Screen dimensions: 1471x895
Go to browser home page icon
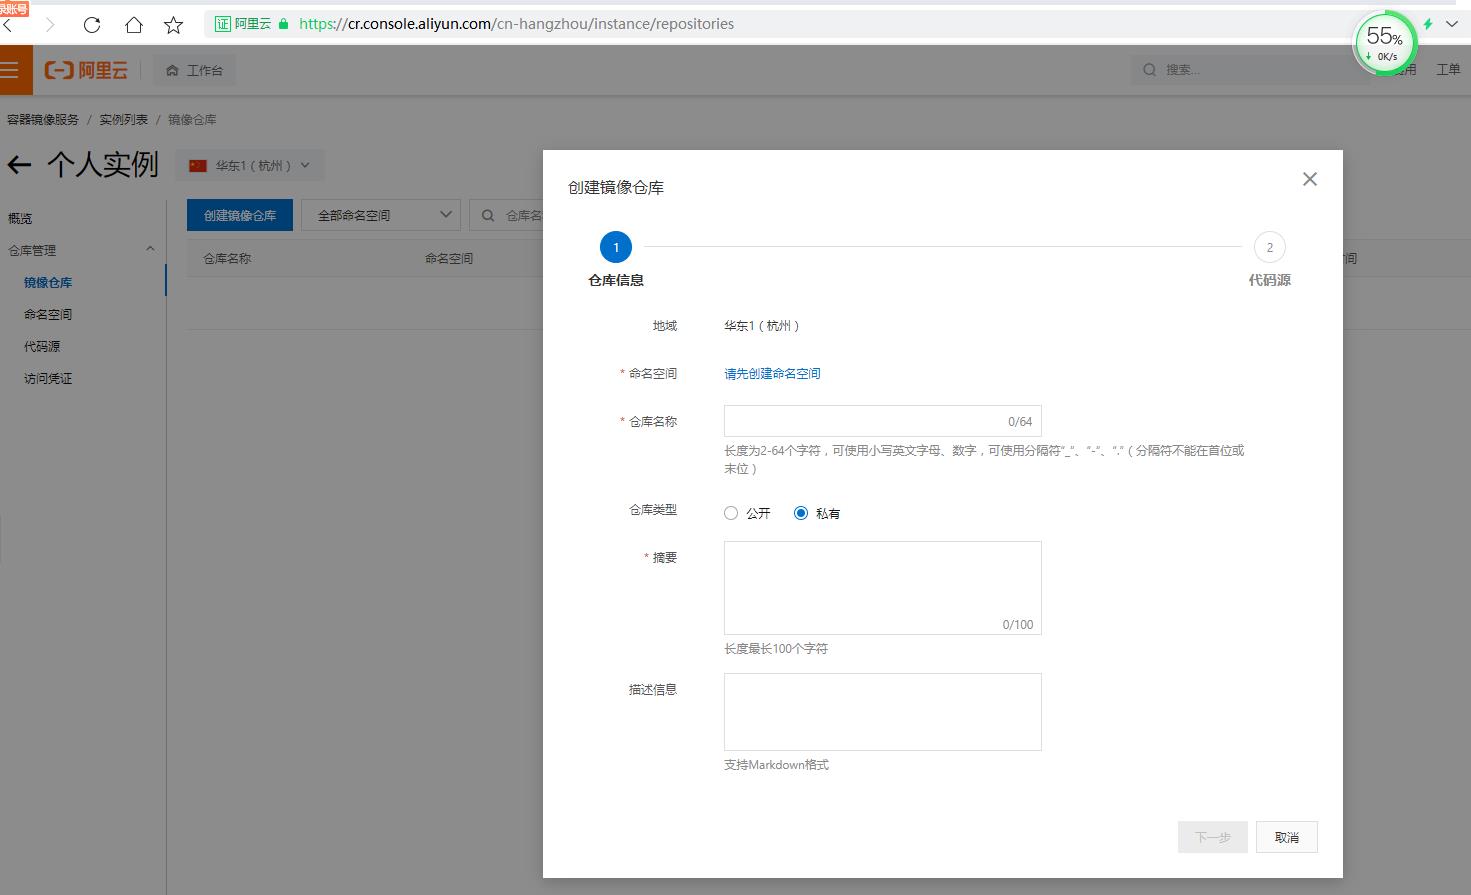[x=133, y=25]
